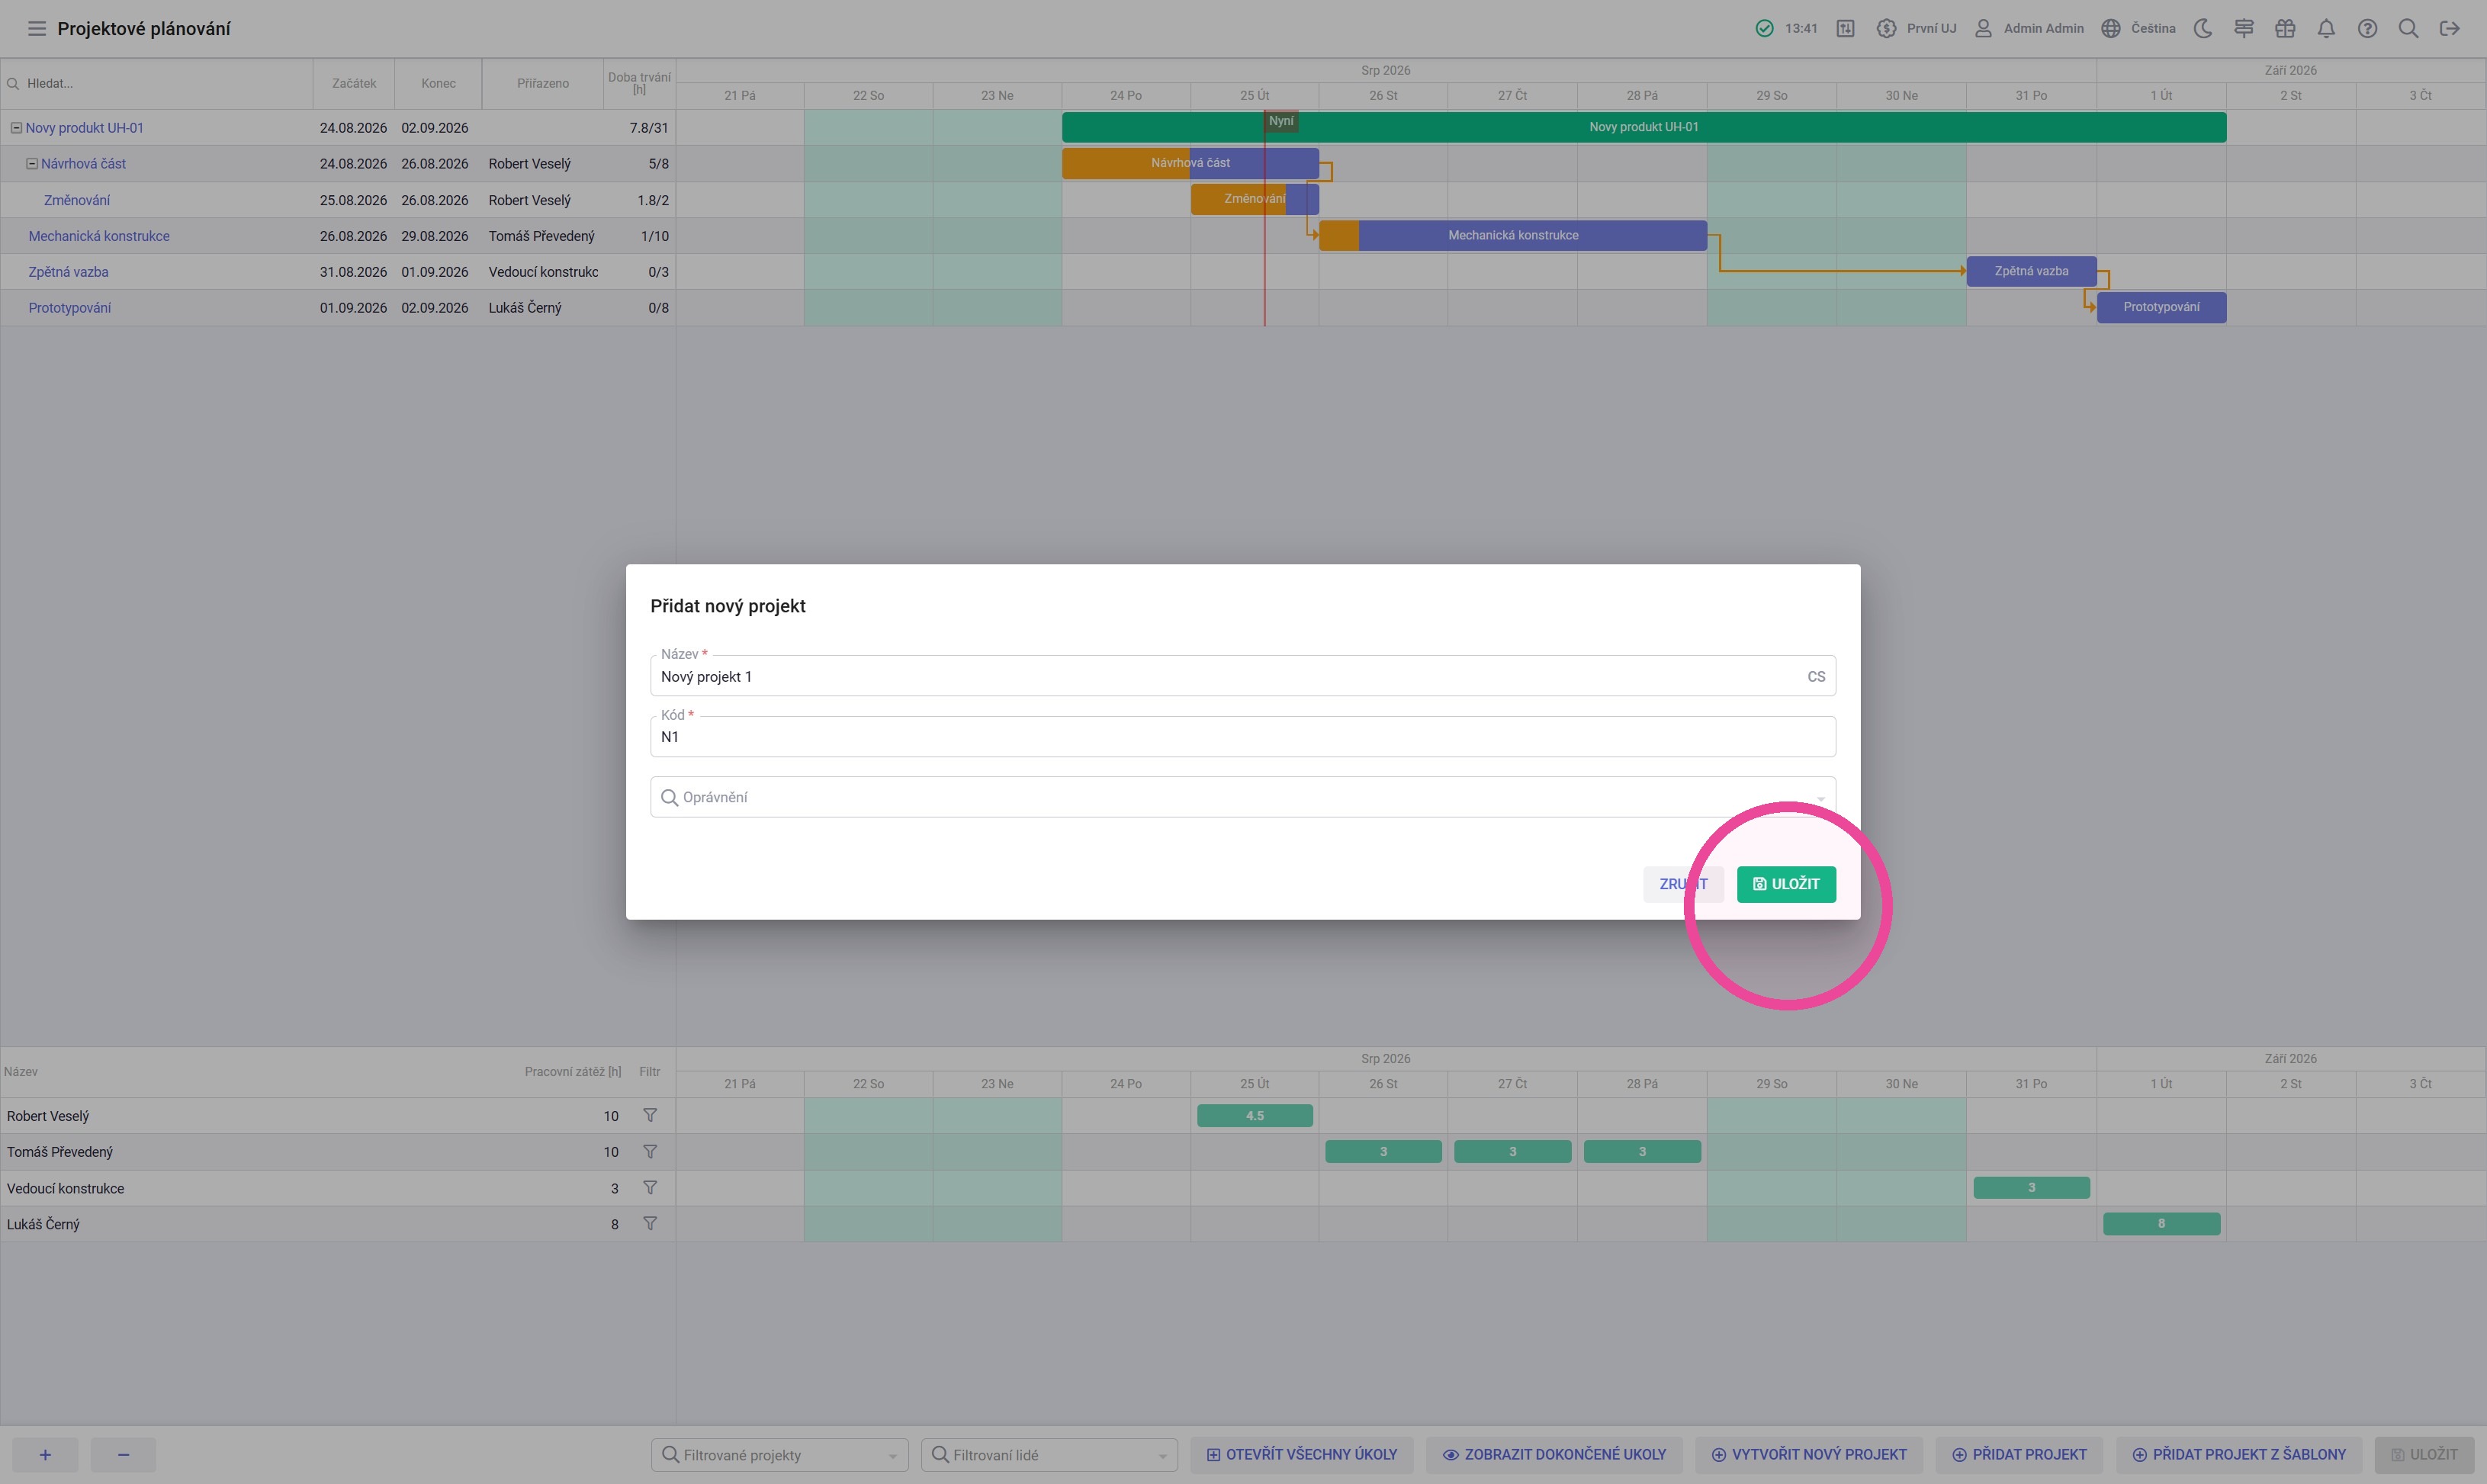Open the Čeština language selector
This screenshot has height=1484, width=2487.
tap(2138, 29)
